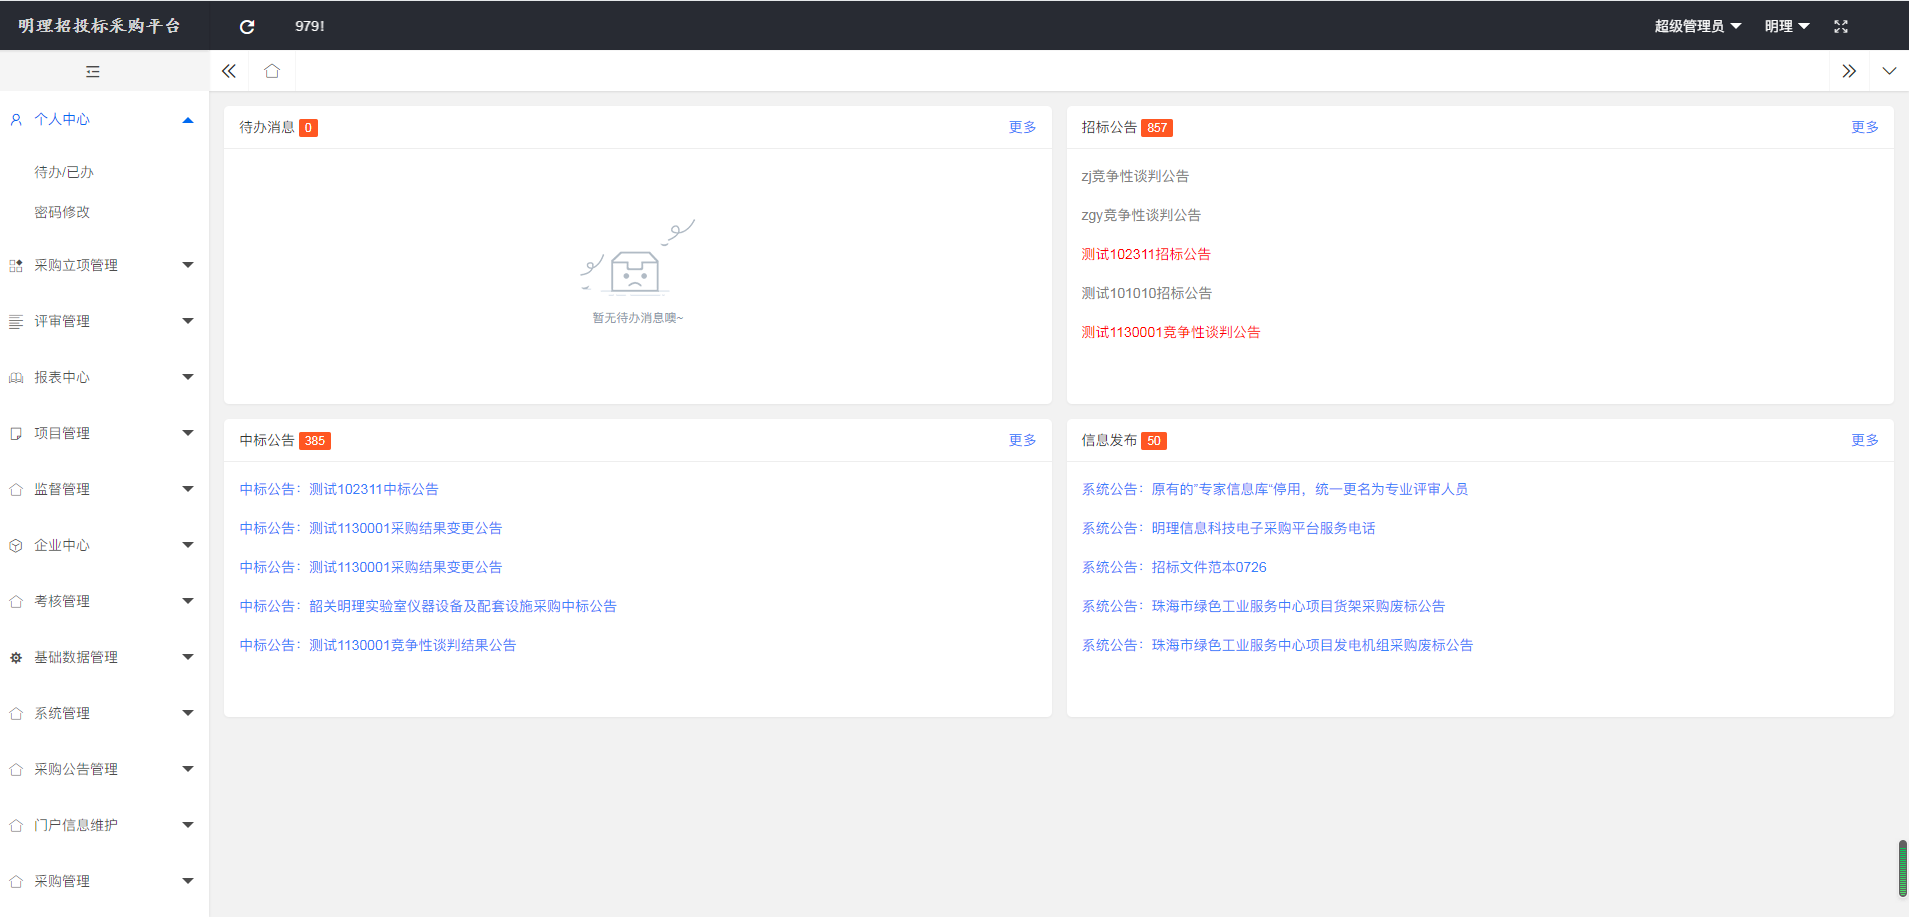1909x917 pixels.
Task: Expand 项目管理 dropdown arrow
Action: [x=188, y=433]
